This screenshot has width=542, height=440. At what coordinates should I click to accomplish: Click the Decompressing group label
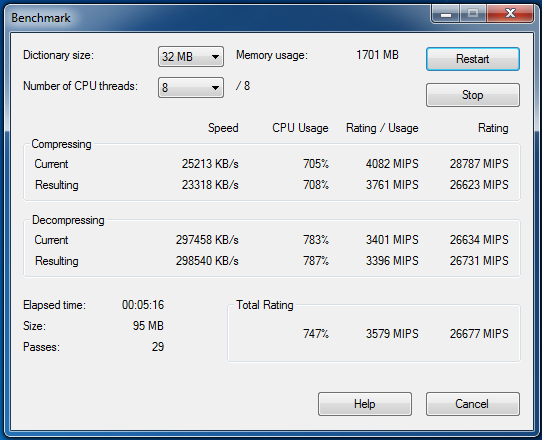point(68,220)
